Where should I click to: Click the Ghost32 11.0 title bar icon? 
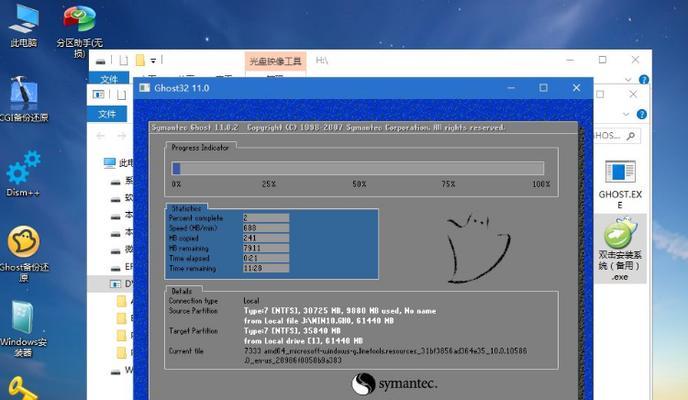coord(144,88)
